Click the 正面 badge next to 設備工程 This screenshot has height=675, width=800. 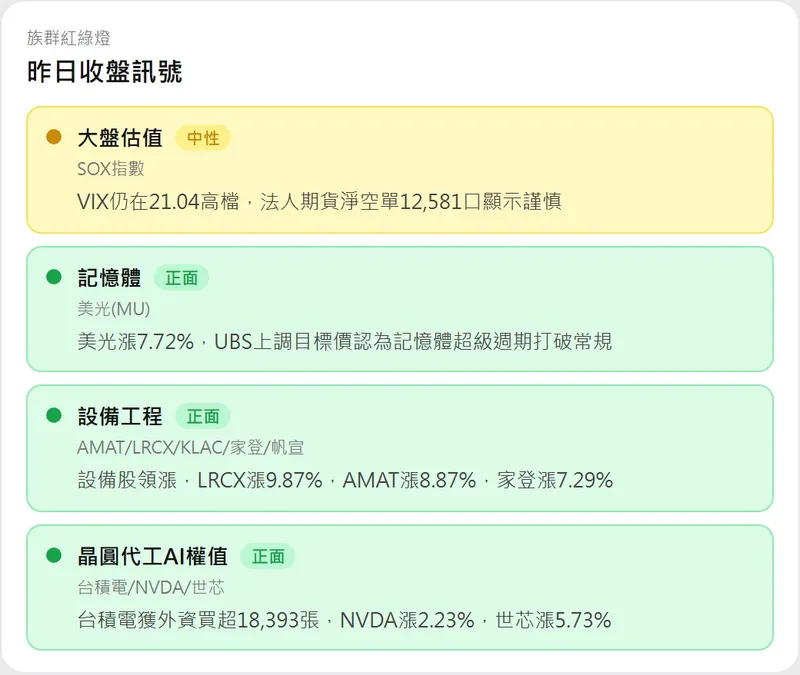tap(203, 416)
